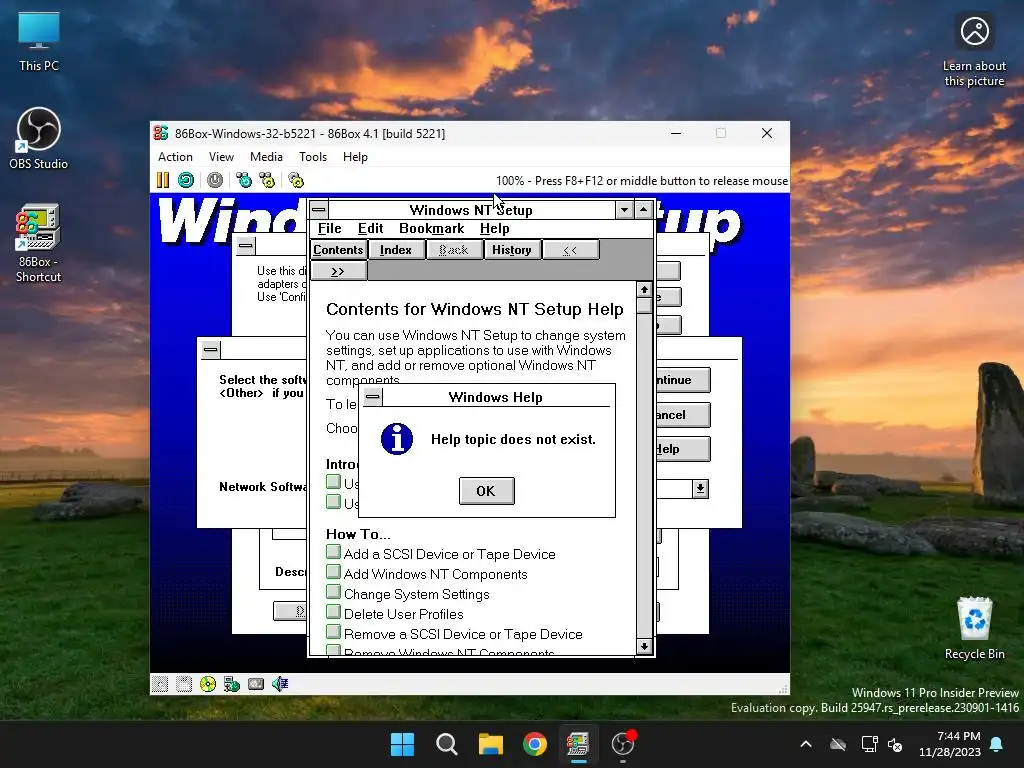The width and height of the screenshot is (1024, 768).
Task: Select the 86Box - Shortcut desktop icon
Action: (x=39, y=243)
